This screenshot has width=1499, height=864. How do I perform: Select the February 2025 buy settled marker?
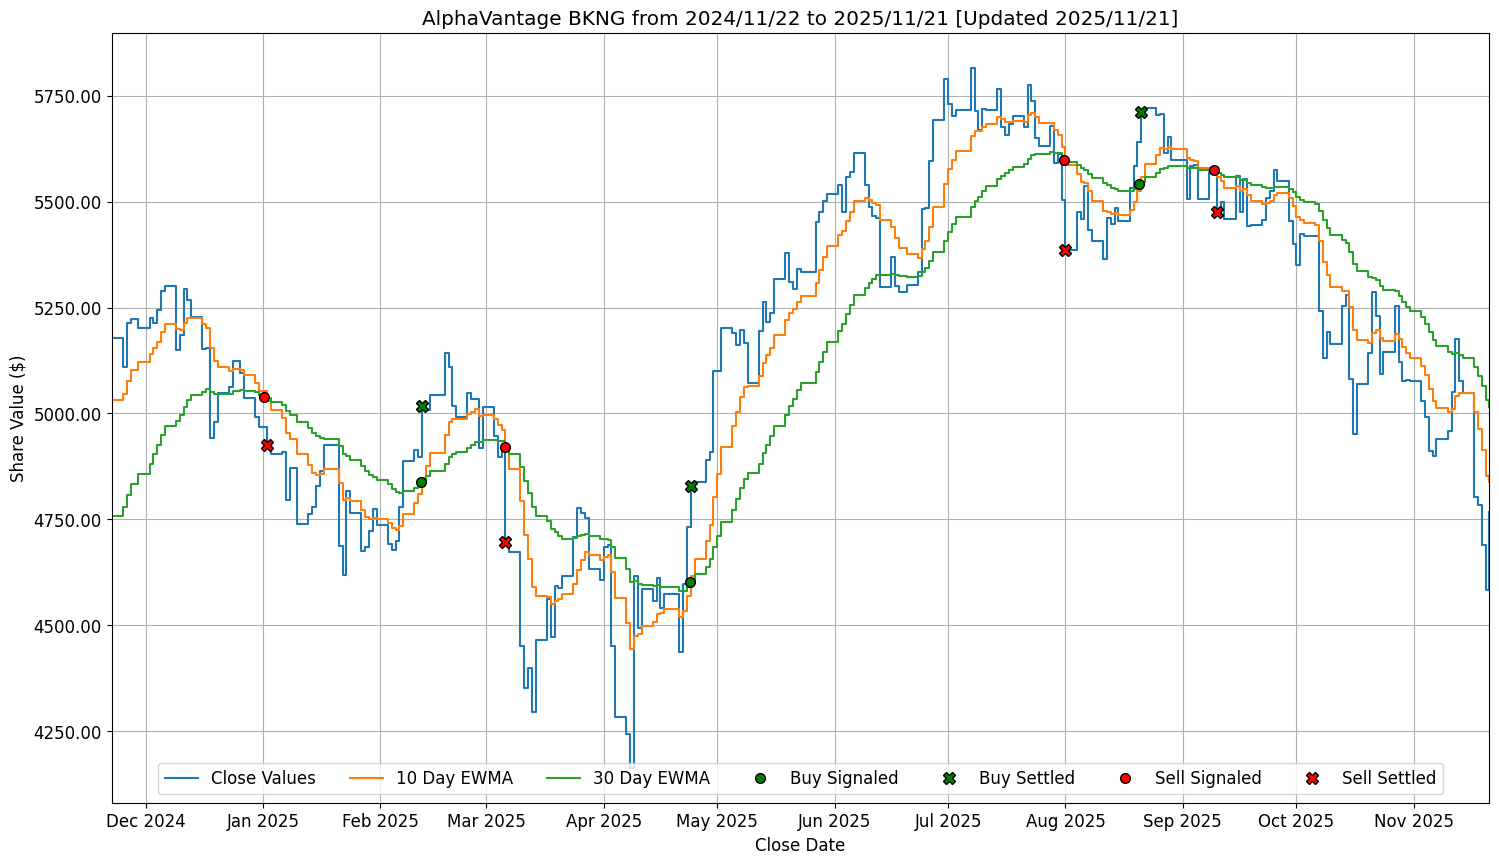click(422, 406)
